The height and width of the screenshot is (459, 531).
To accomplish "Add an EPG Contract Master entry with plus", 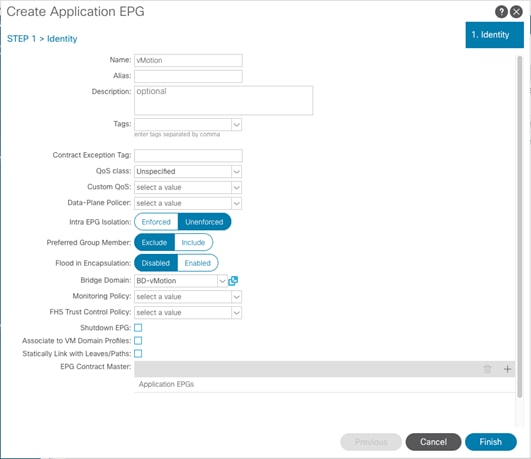I will (507, 369).
